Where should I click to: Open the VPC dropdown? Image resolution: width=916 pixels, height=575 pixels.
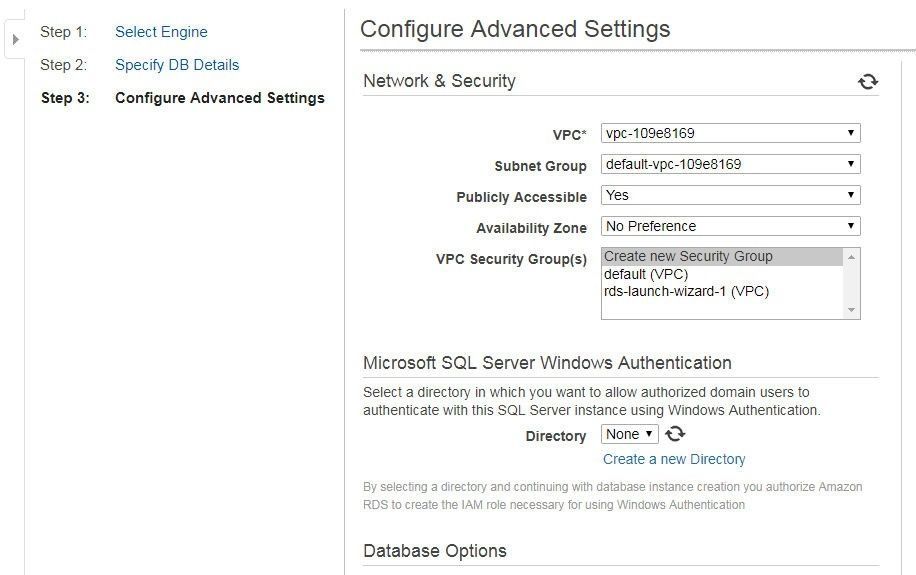tap(730, 133)
